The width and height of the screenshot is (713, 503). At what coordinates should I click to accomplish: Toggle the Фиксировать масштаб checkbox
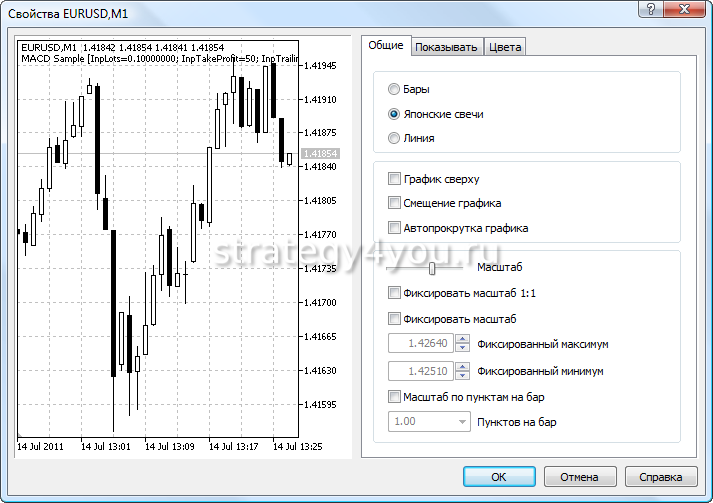394,319
